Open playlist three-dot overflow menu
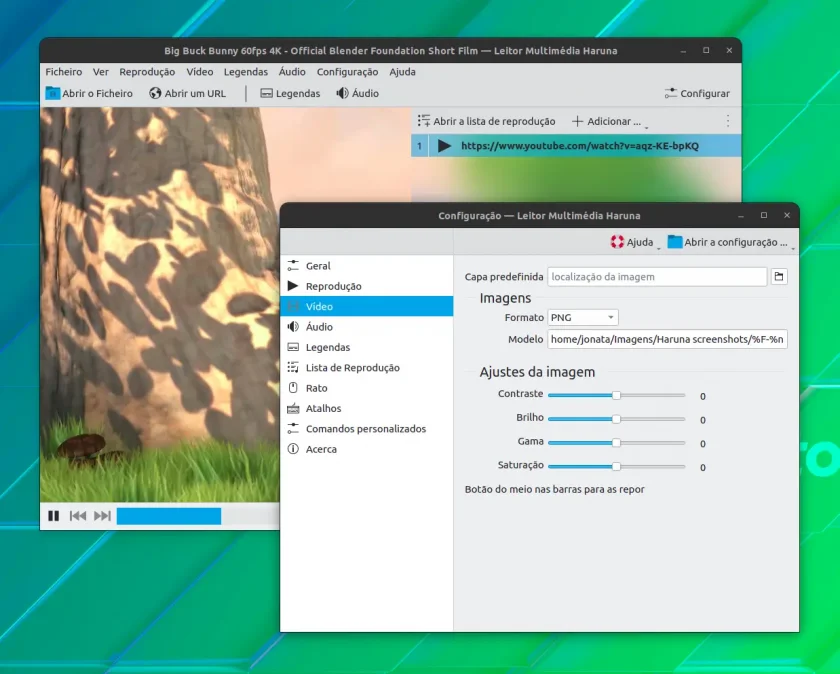840x674 pixels. point(728,121)
